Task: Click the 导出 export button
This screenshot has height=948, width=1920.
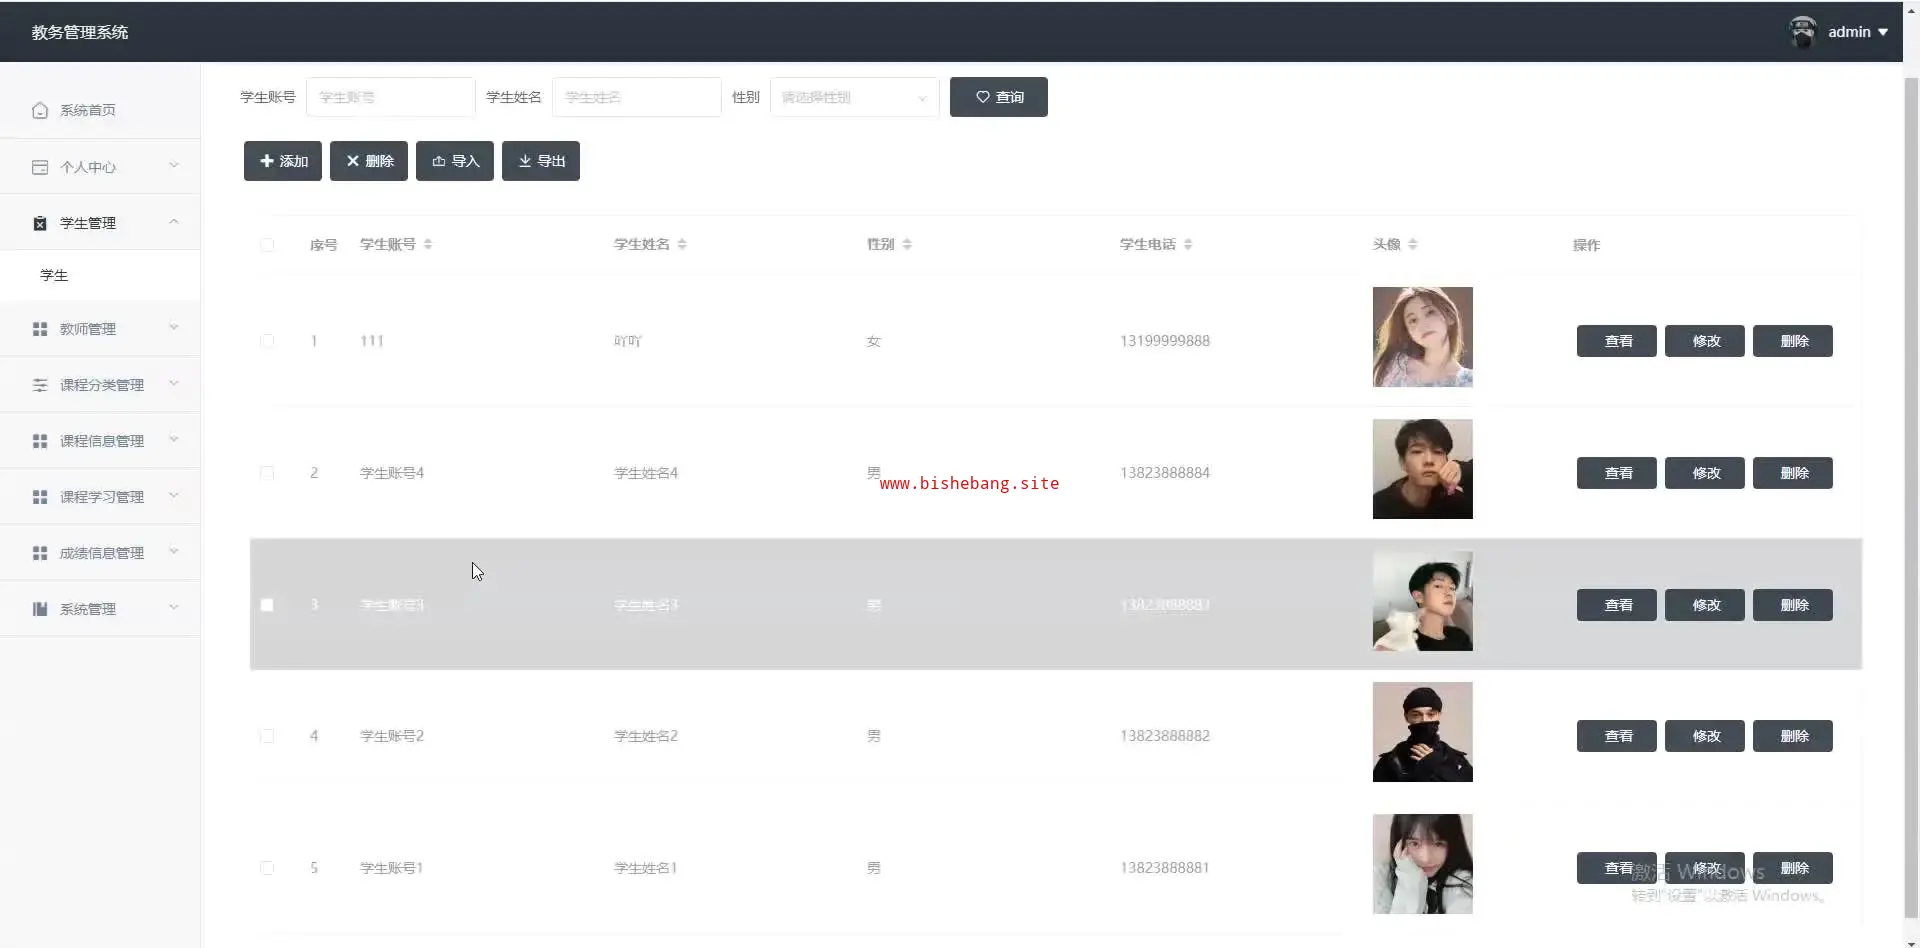Action: click(x=541, y=161)
